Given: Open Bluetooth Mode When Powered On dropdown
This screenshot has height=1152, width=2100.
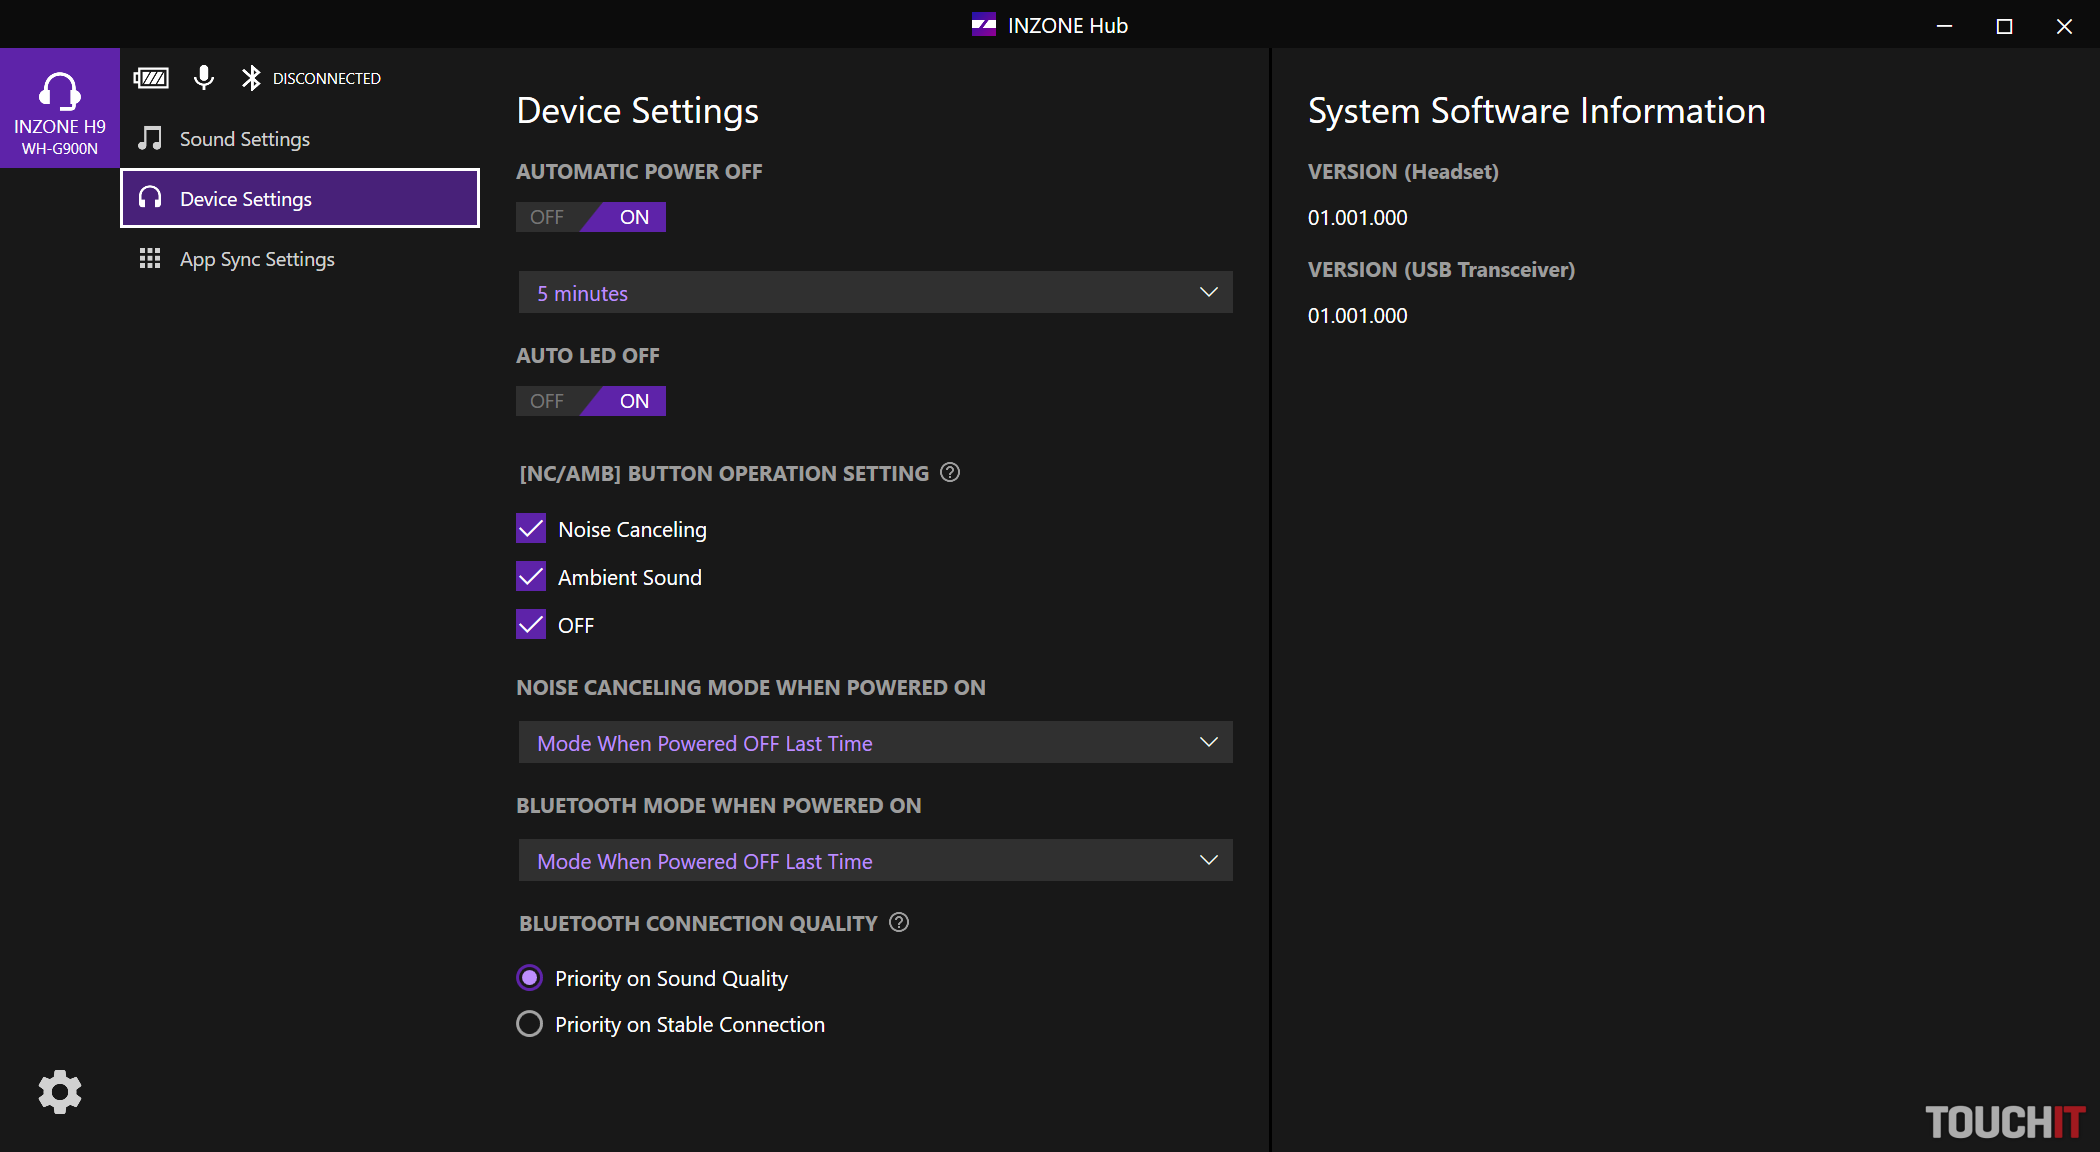Looking at the screenshot, I should pos(875,861).
